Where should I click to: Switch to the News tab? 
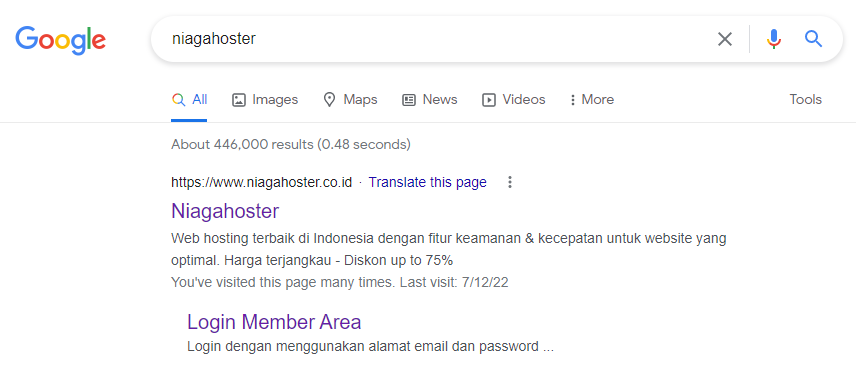[430, 100]
